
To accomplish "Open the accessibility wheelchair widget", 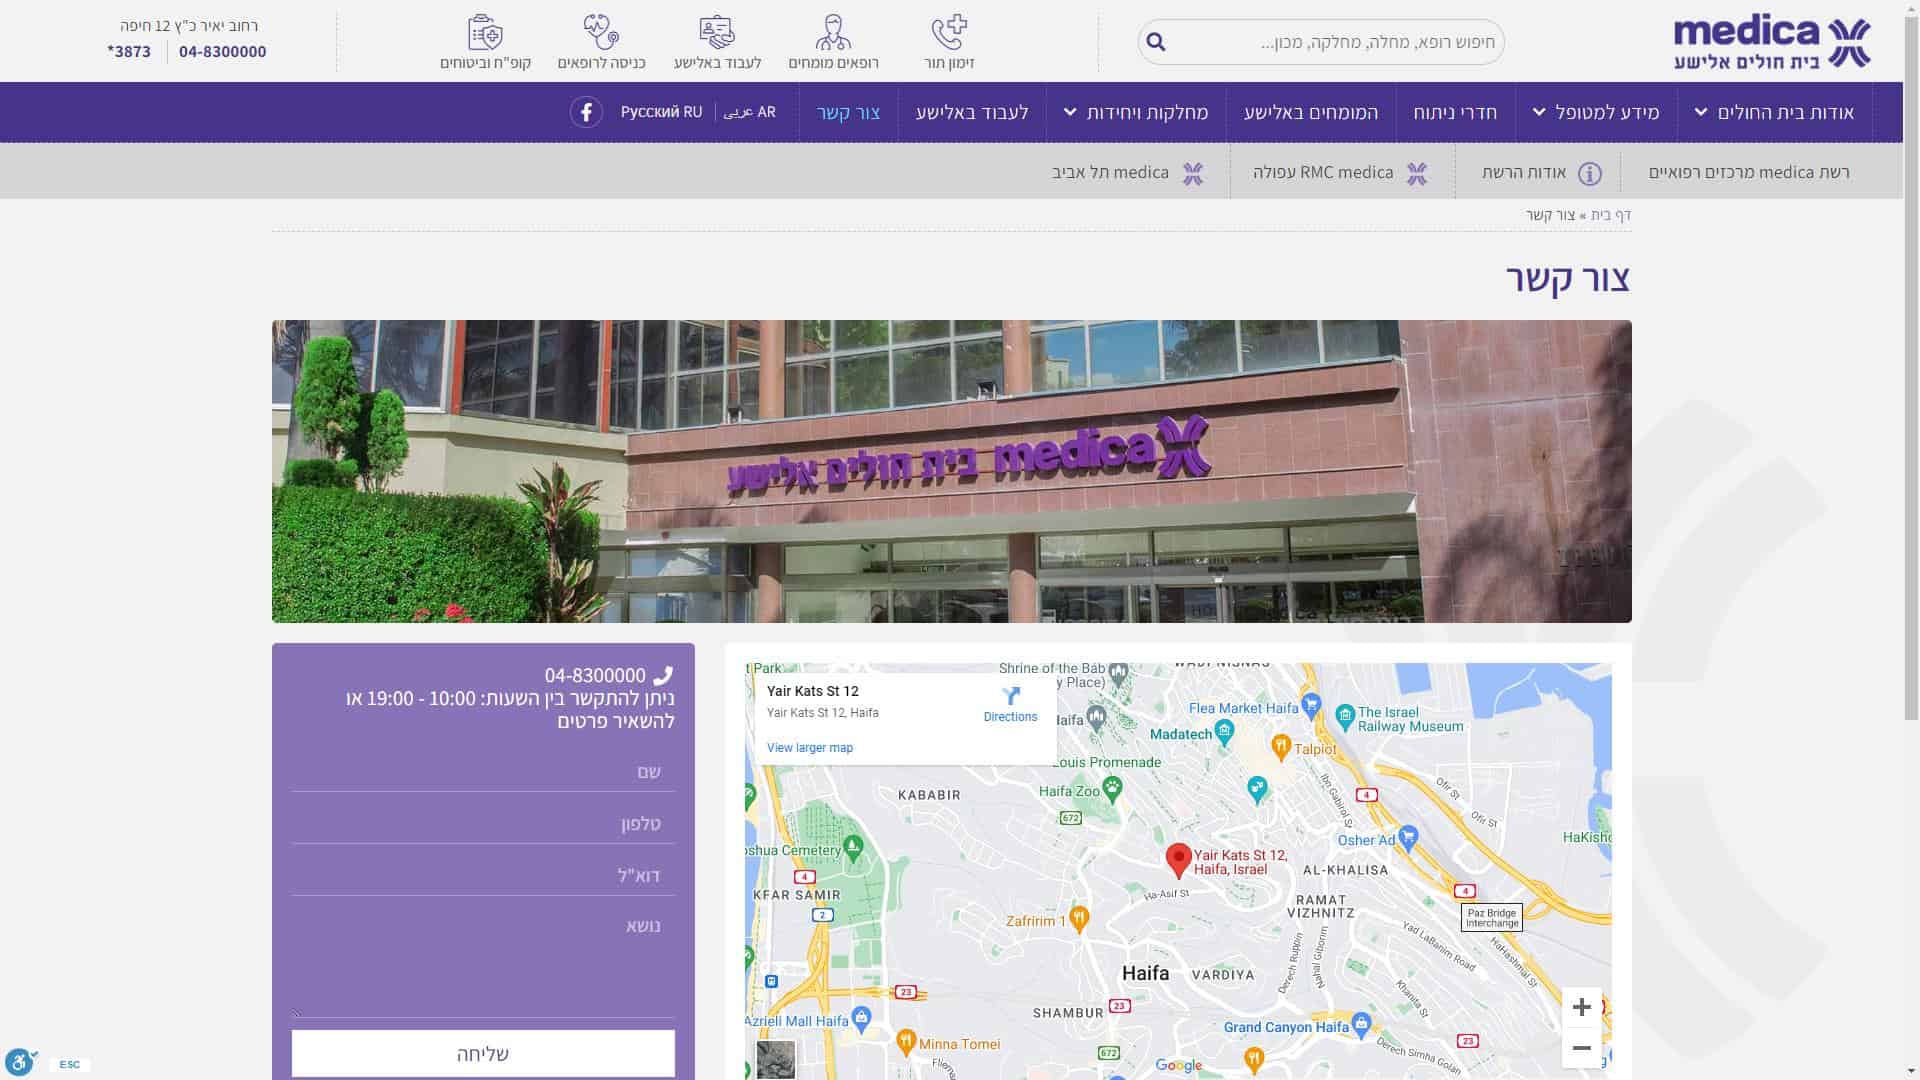I will click(x=20, y=1061).
